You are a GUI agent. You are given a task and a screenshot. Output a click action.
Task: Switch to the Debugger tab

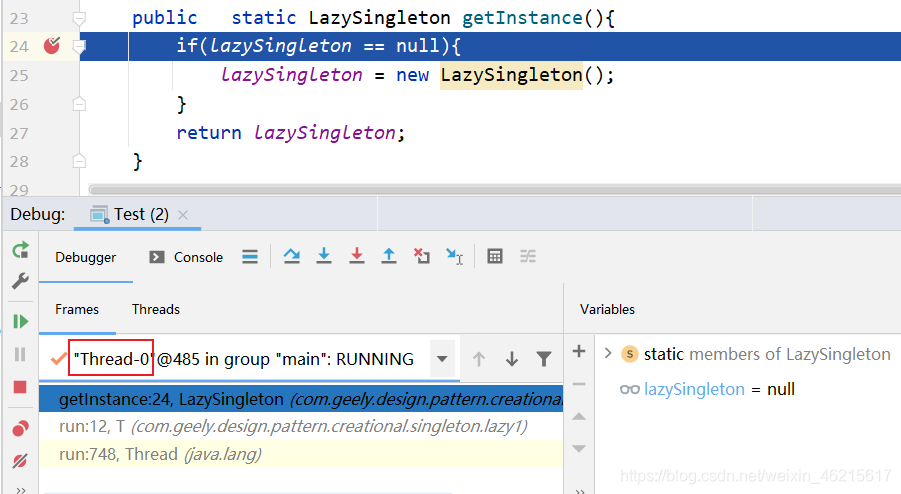tap(86, 257)
